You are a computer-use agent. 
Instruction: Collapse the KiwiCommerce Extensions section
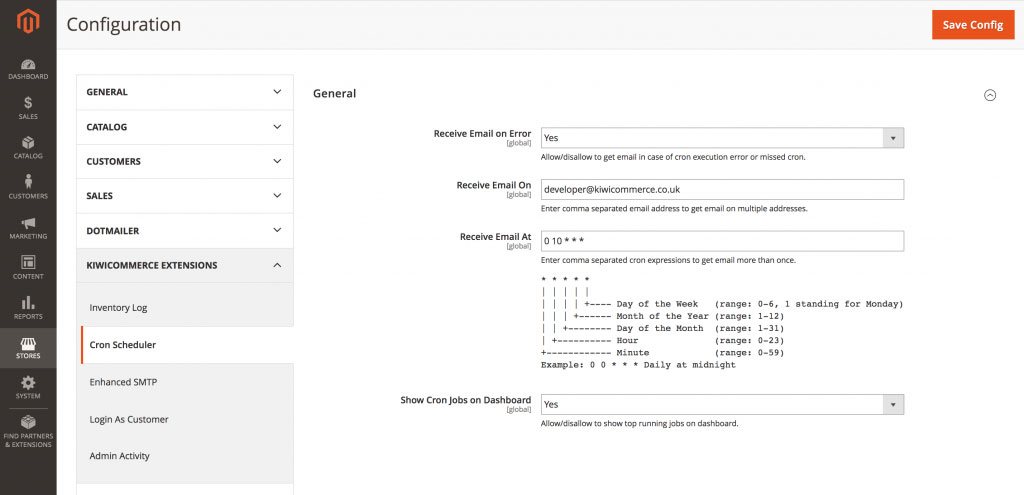pos(185,265)
